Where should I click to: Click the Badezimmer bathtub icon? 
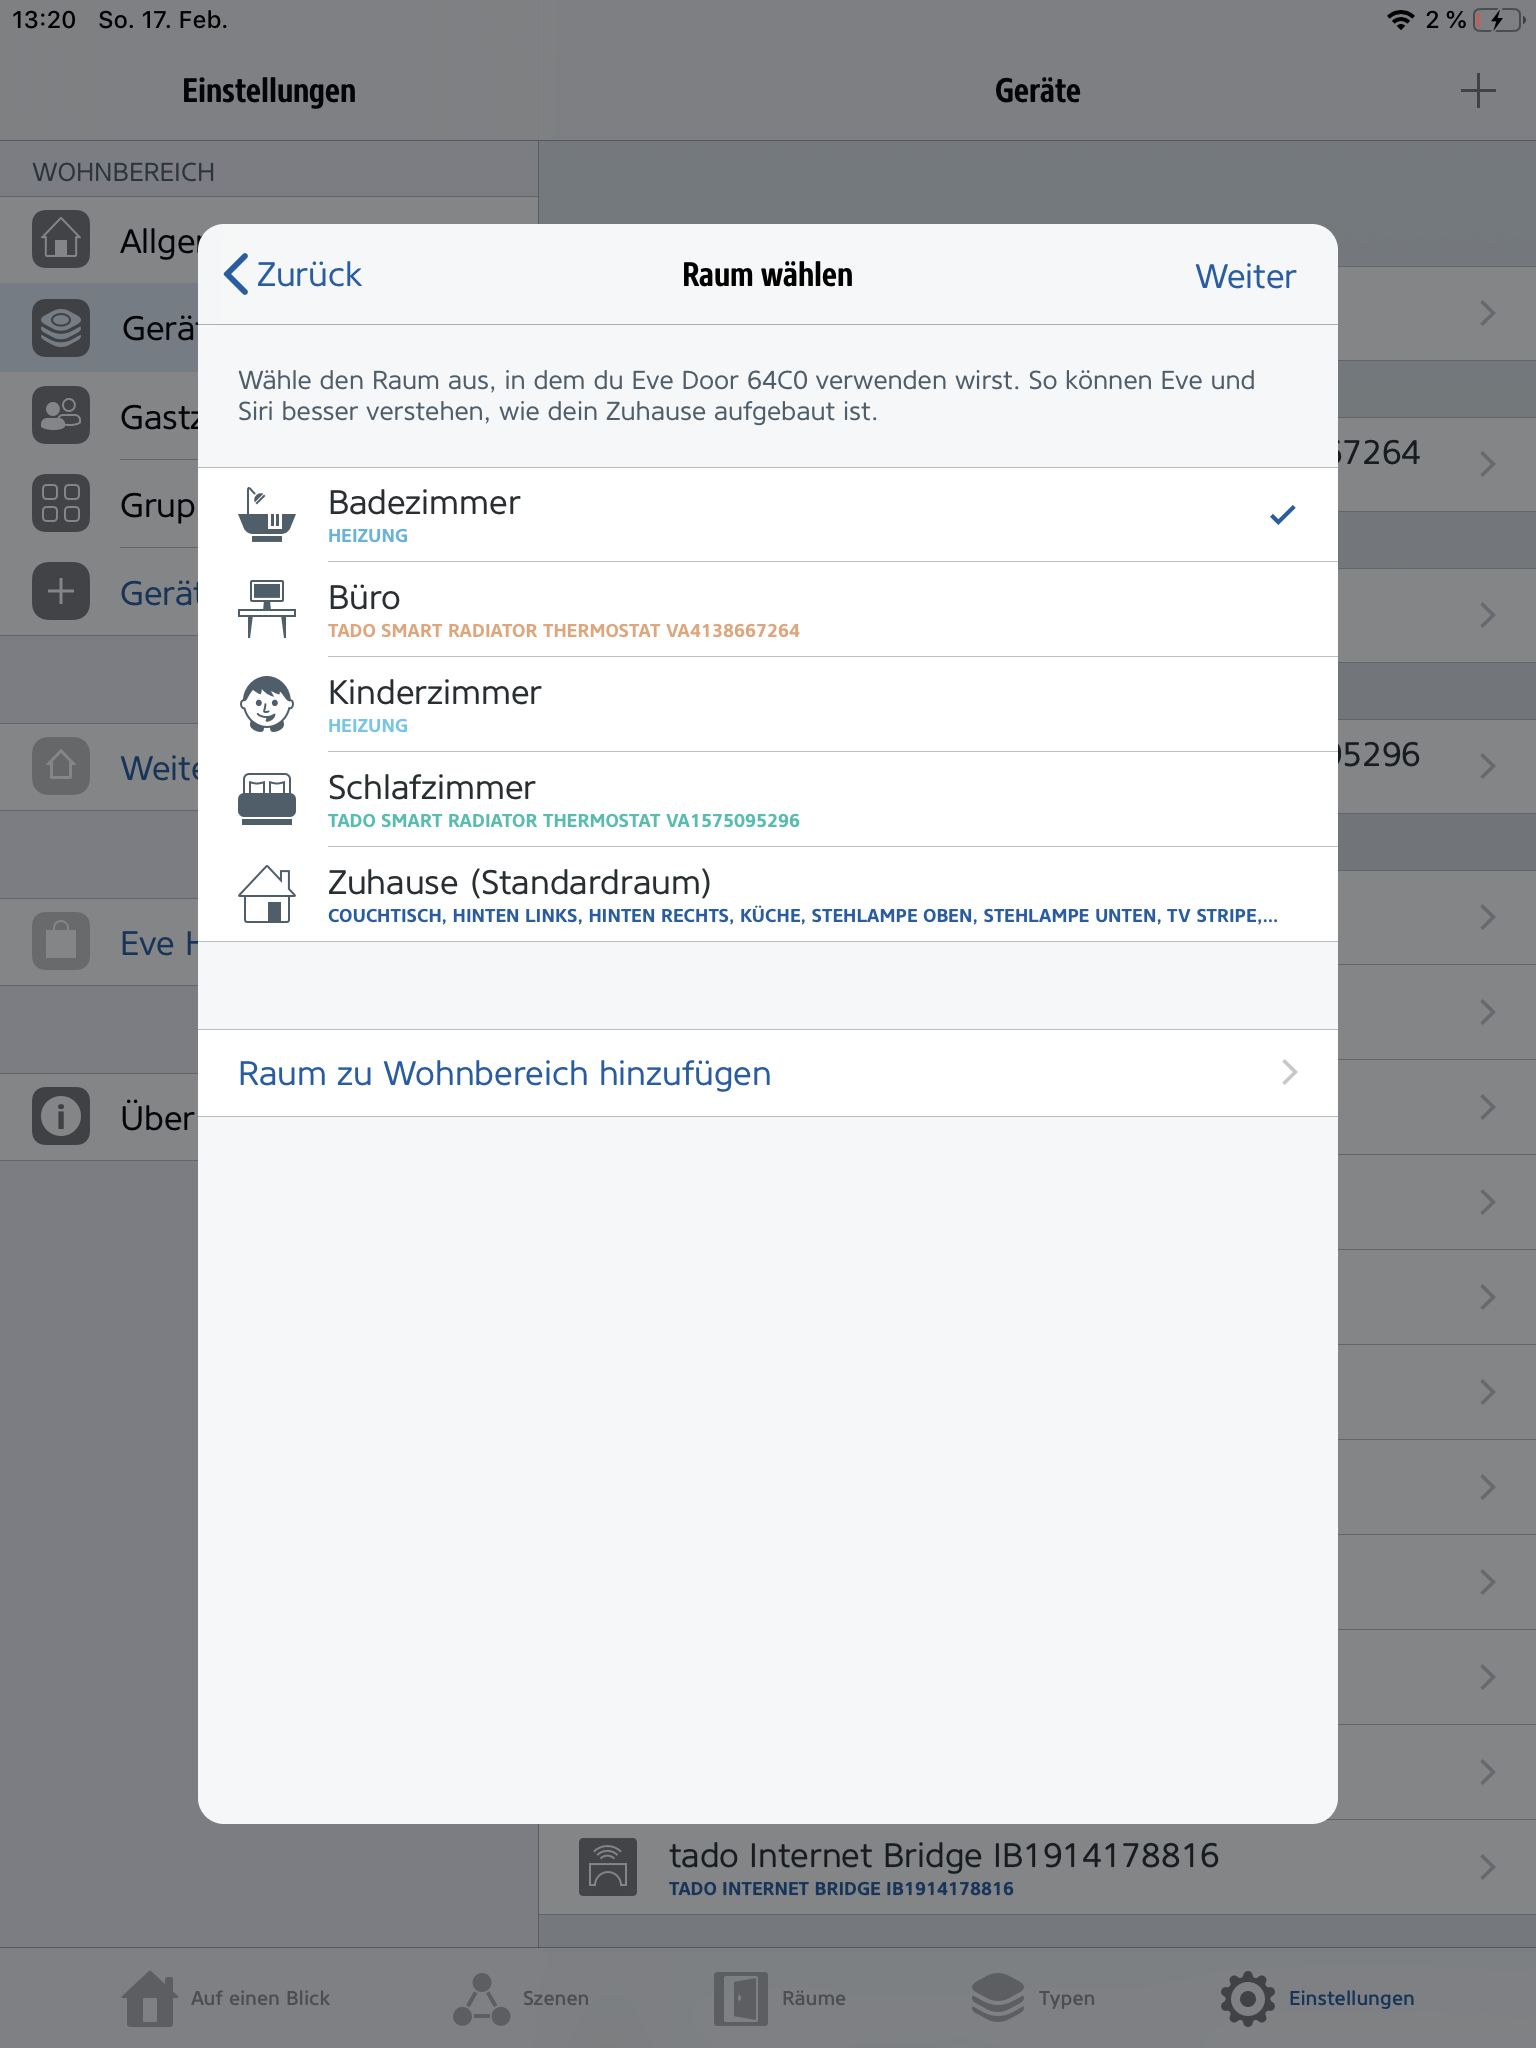(266, 515)
